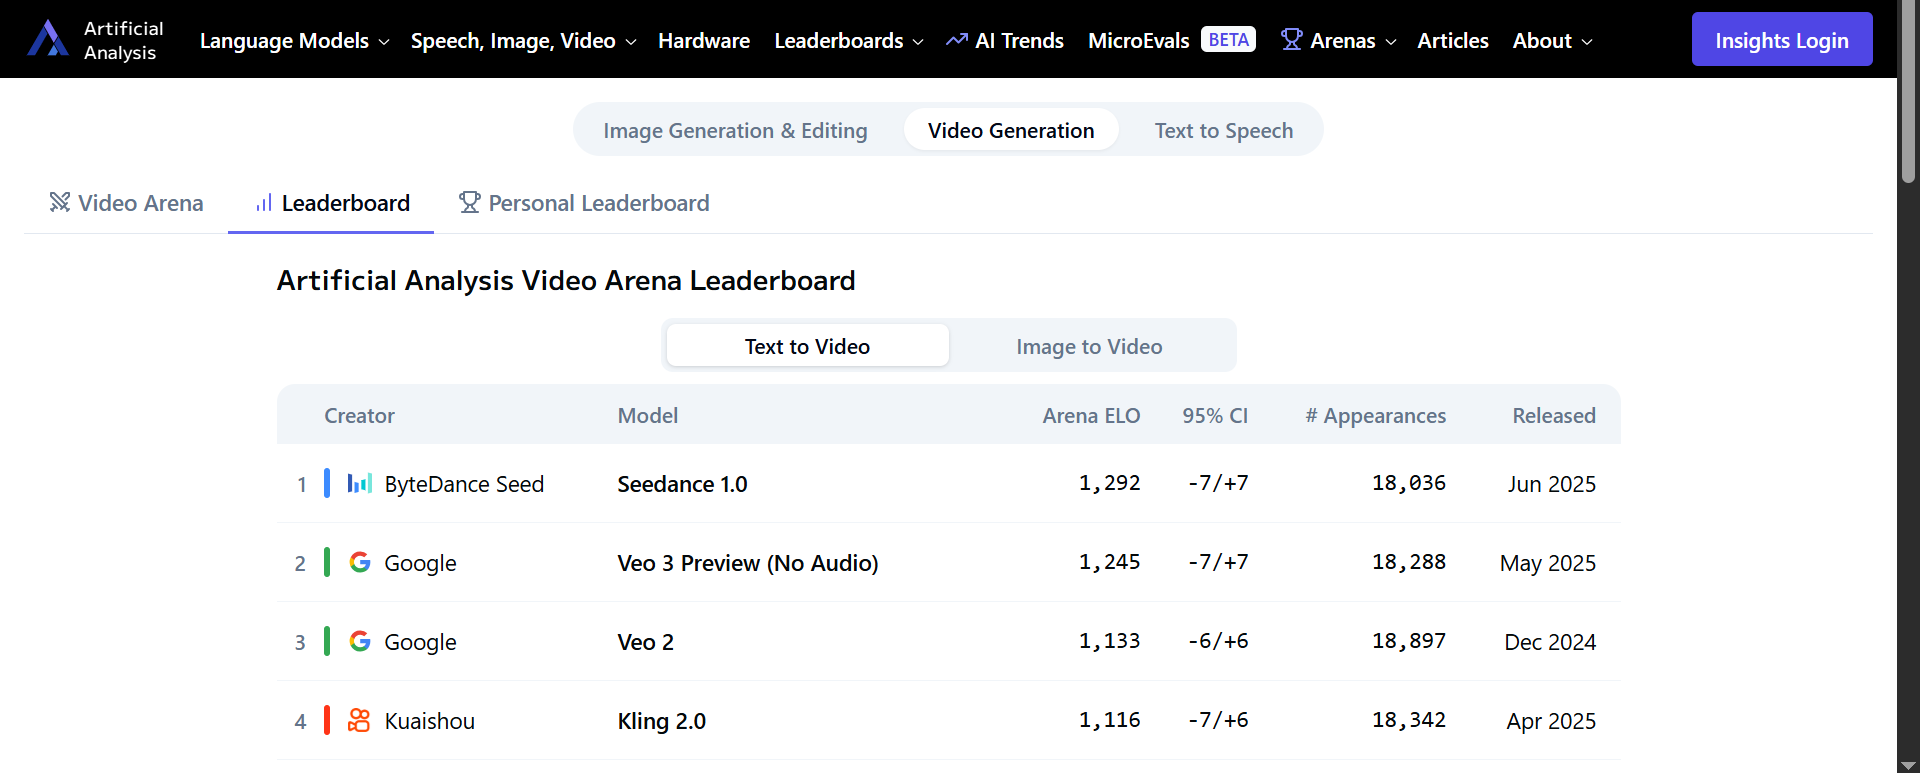Image resolution: width=1920 pixels, height=773 pixels.
Task: Expand the Speech, Image, Video dropdown
Action: (523, 41)
